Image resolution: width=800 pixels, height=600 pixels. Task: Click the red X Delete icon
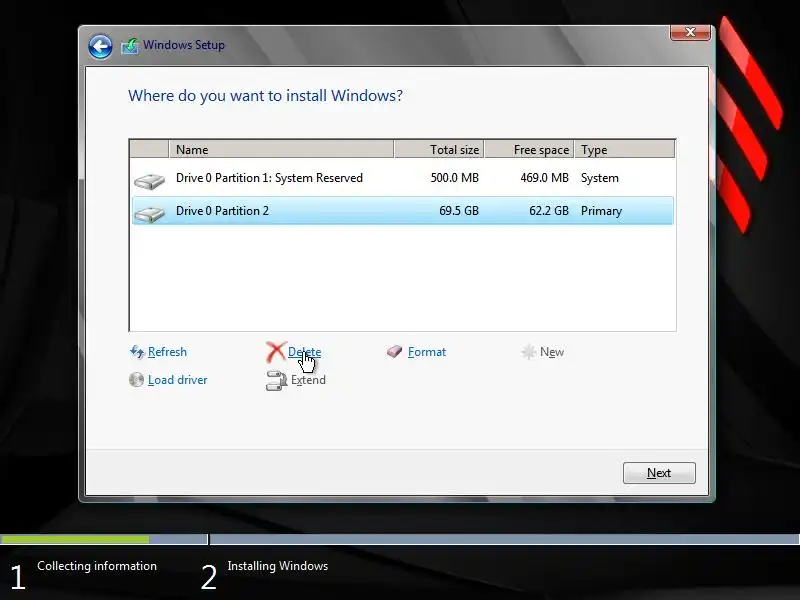[276, 352]
